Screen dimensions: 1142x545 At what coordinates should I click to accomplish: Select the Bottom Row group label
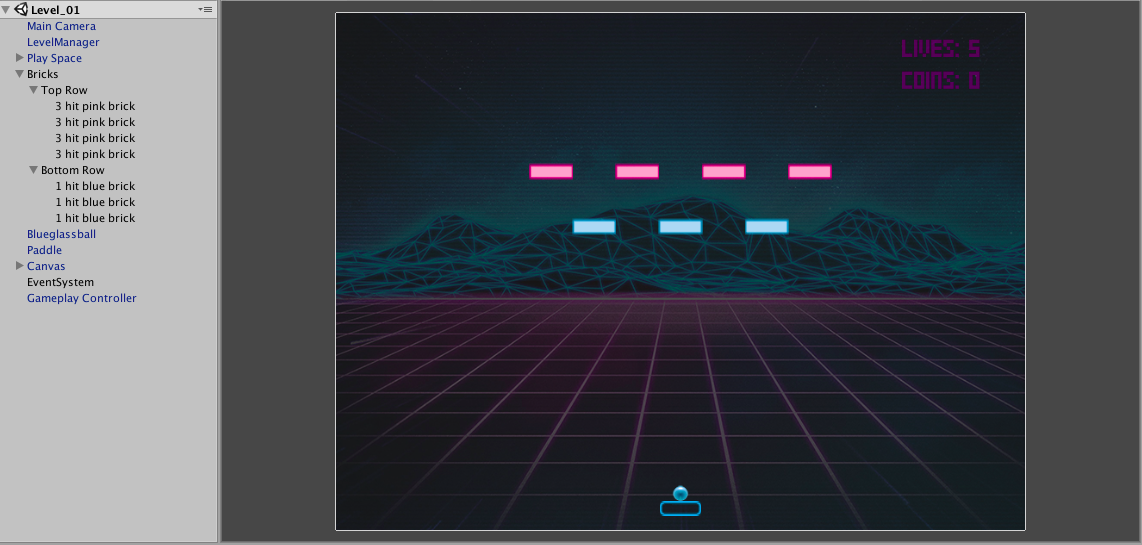tap(73, 170)
